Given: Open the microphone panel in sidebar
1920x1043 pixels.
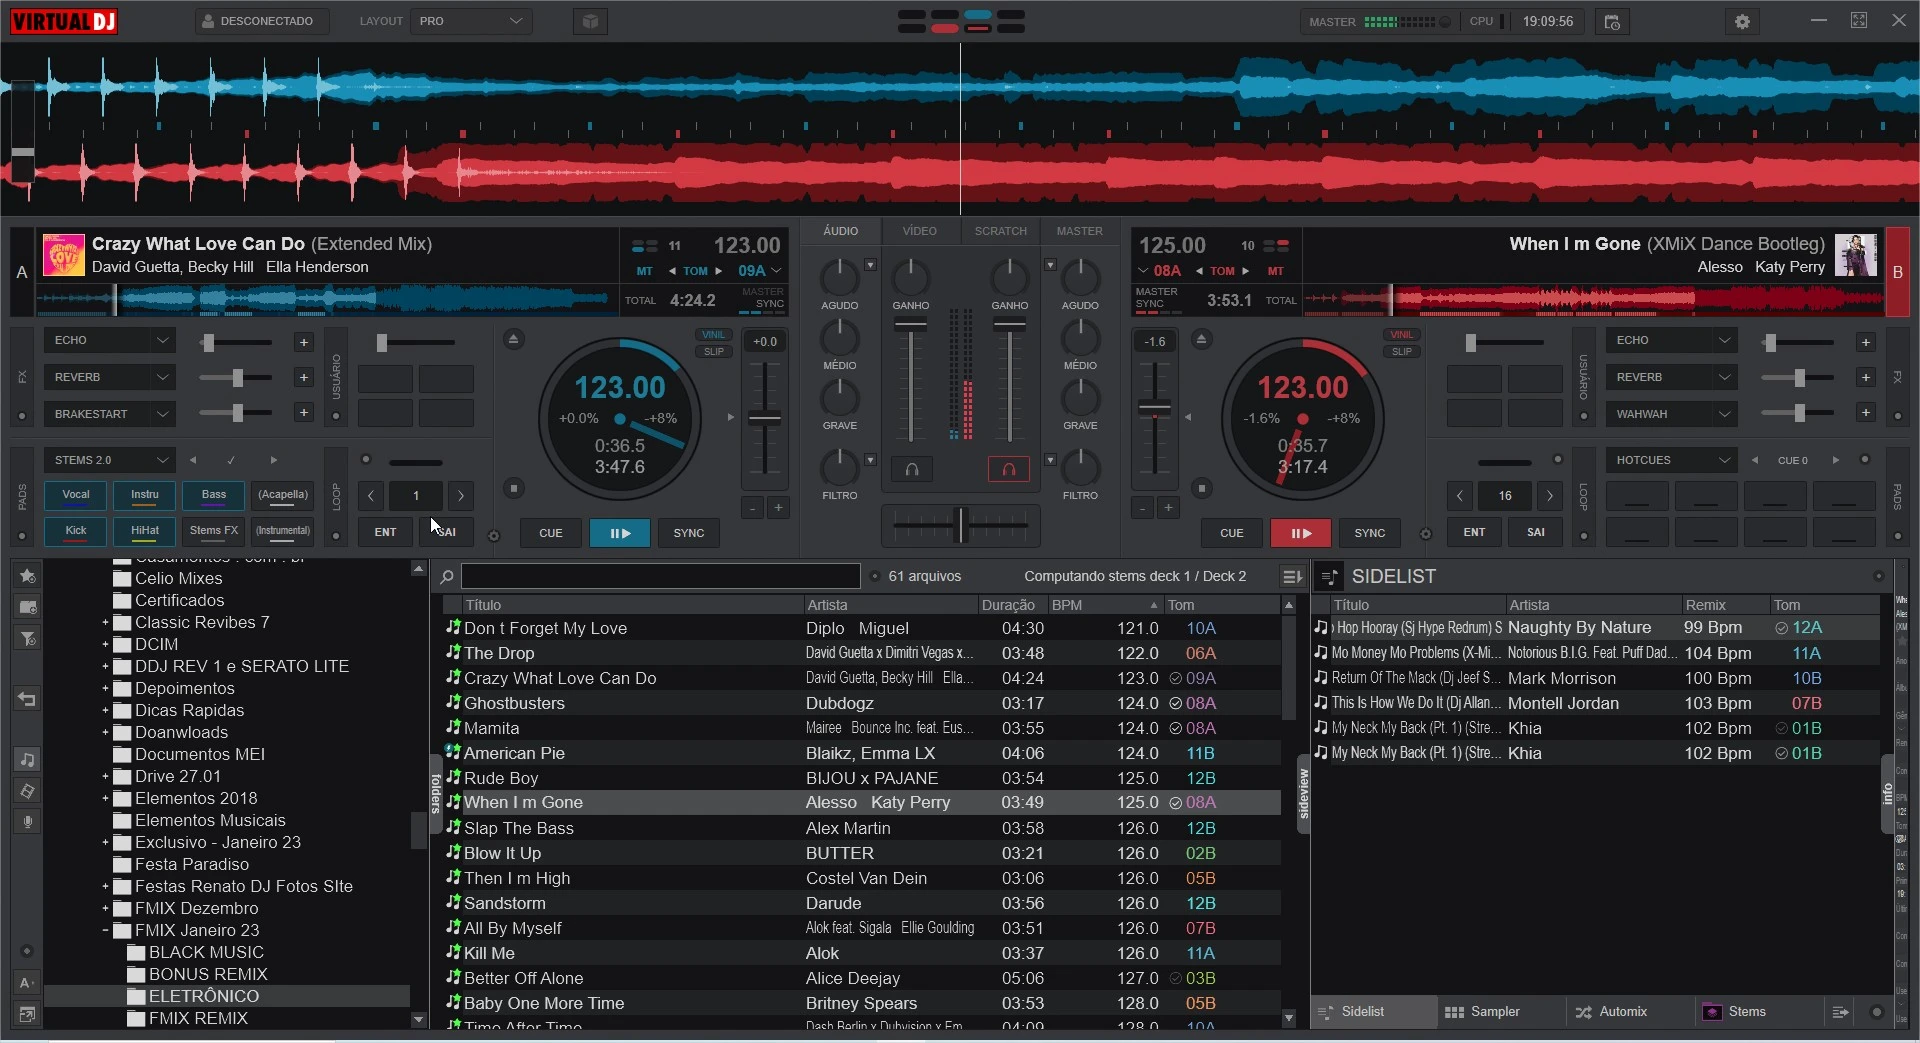Looking at the screenshot, I should (27, 822).
